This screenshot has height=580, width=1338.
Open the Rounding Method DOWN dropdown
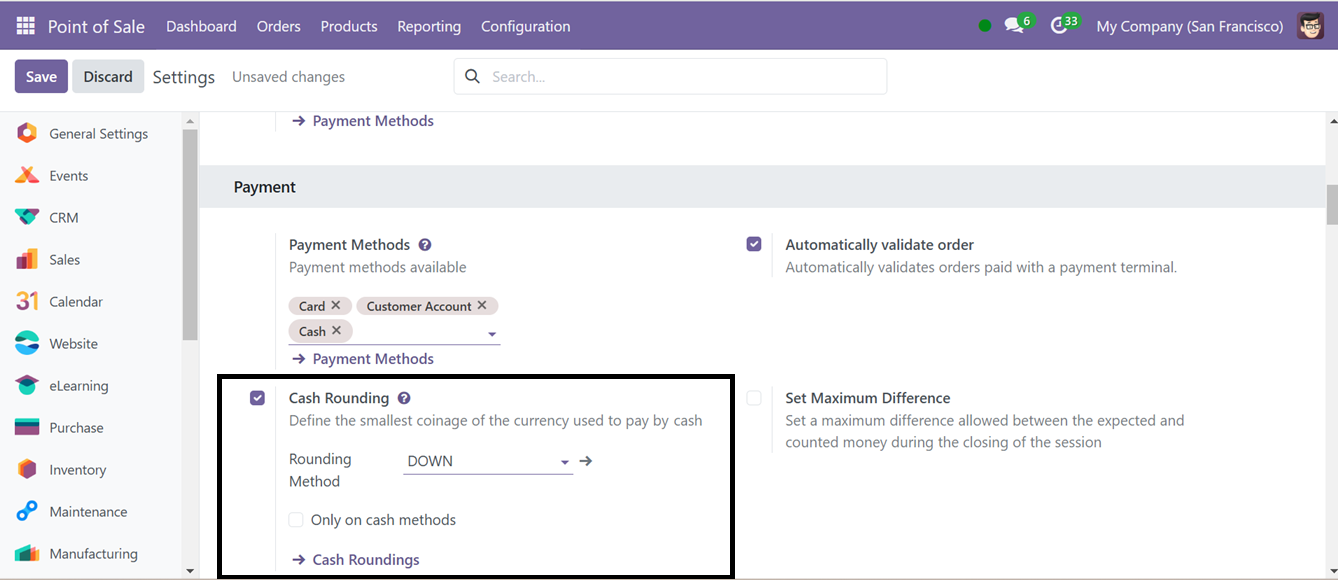(x=488, y=461)
